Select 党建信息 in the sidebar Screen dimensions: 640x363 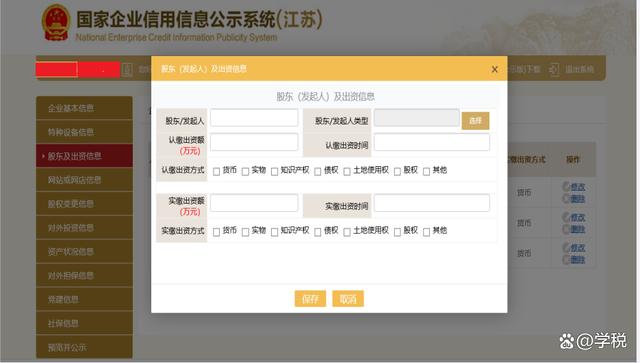(x=84, y=299)
